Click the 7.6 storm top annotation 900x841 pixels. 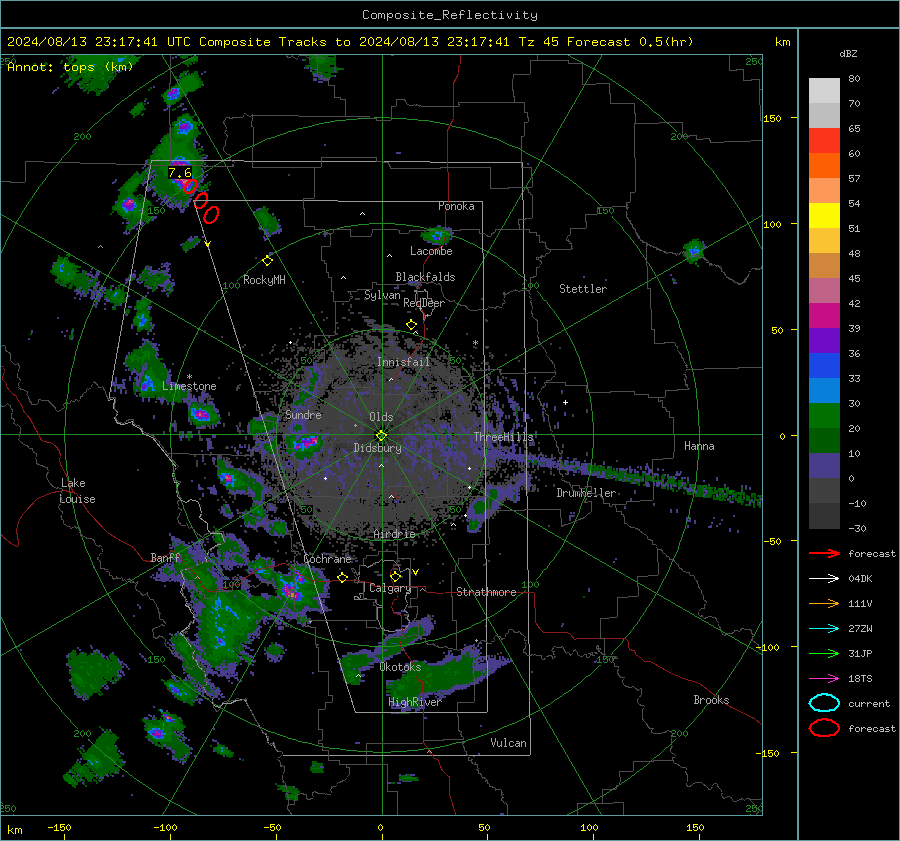coord(180,172)
